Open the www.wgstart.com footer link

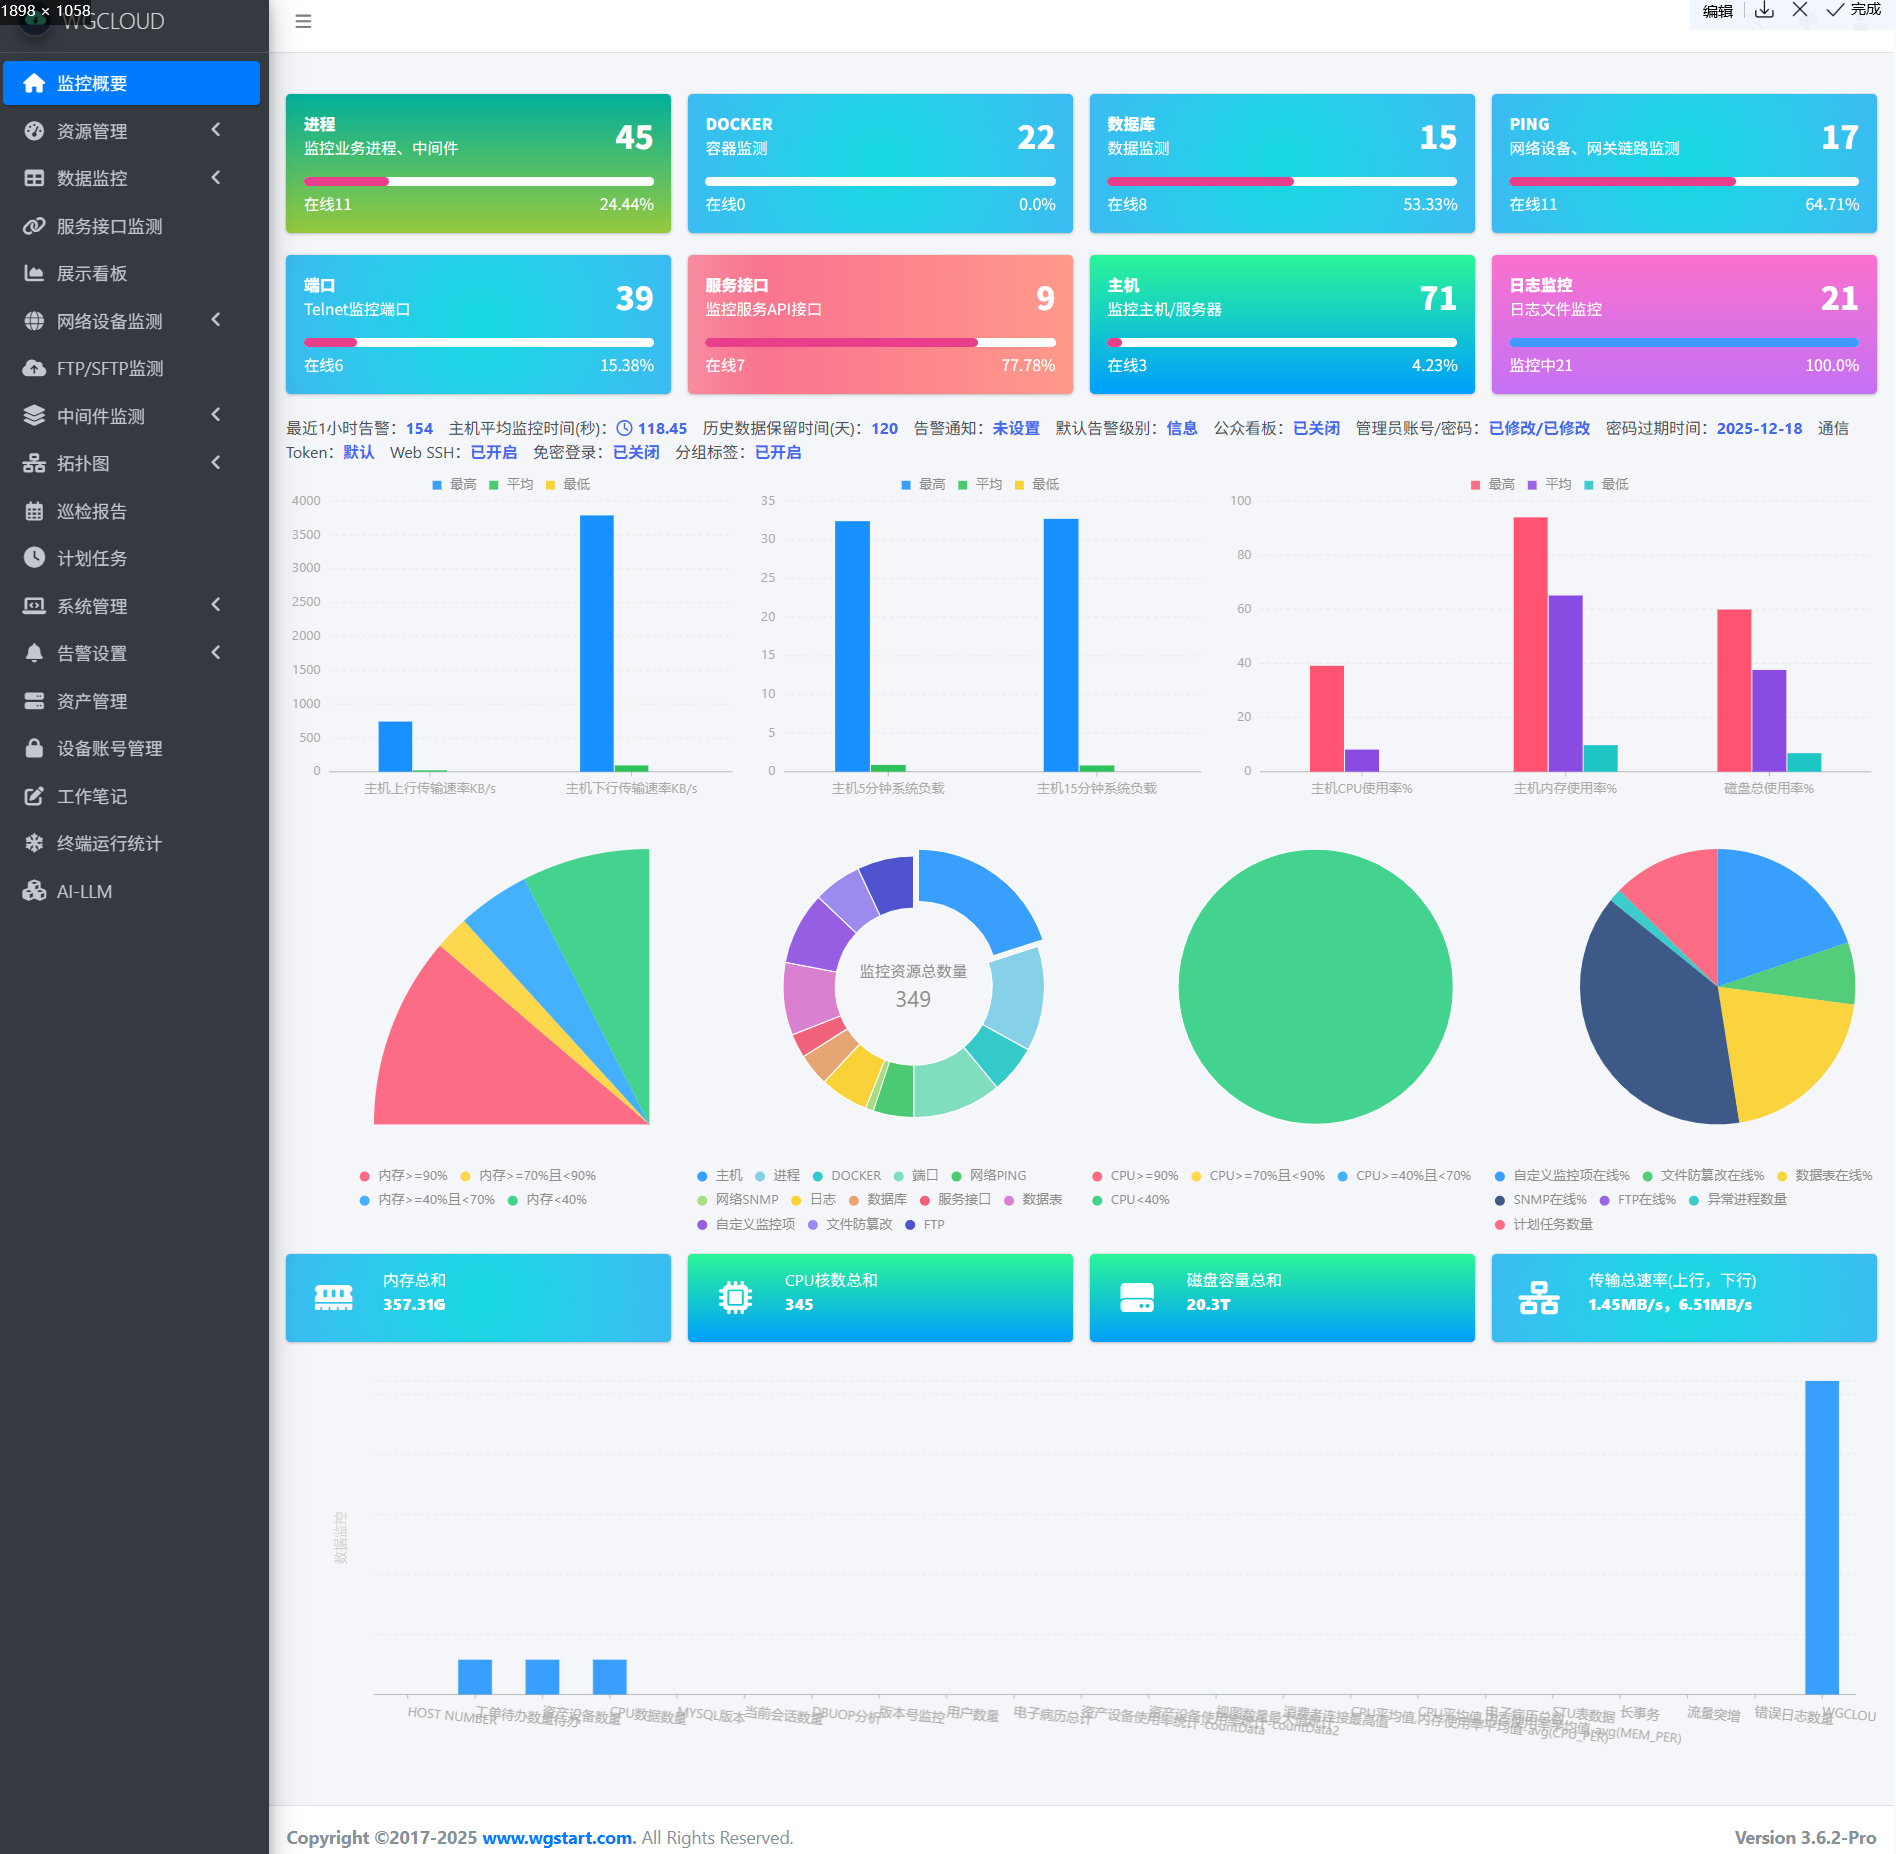[559, 1837]
